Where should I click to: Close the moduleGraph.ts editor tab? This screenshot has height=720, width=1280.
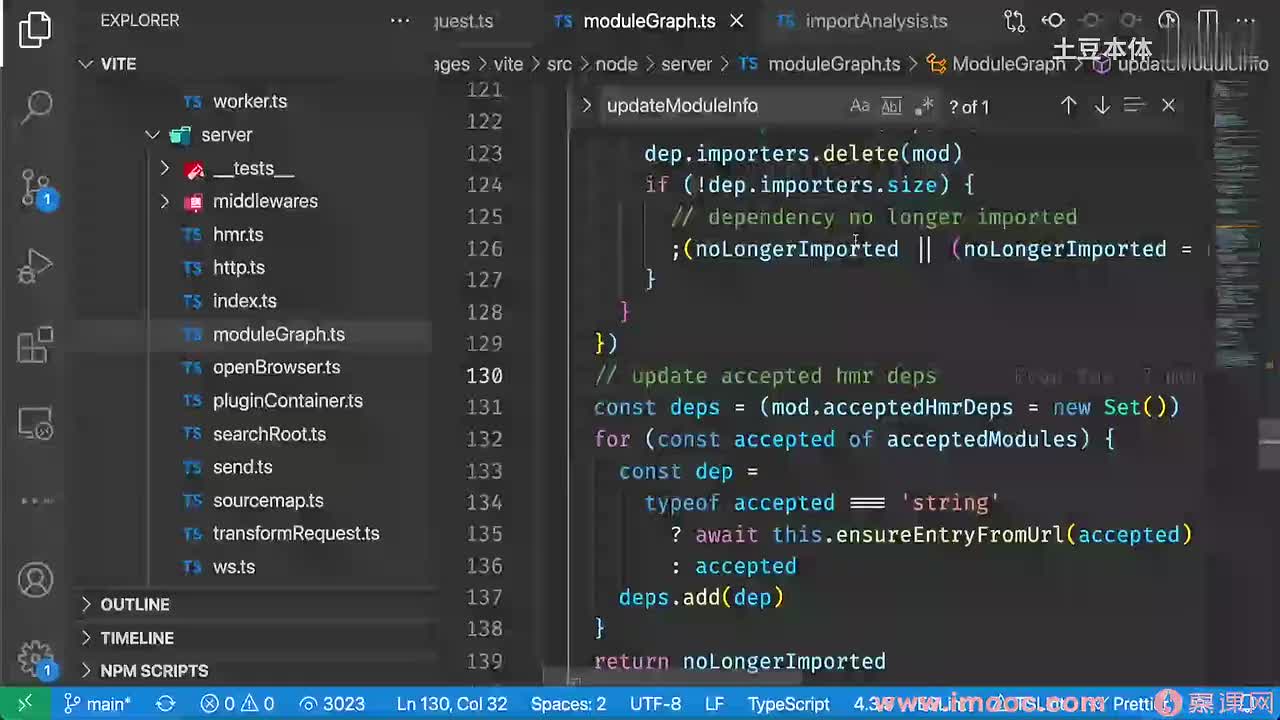737,21
